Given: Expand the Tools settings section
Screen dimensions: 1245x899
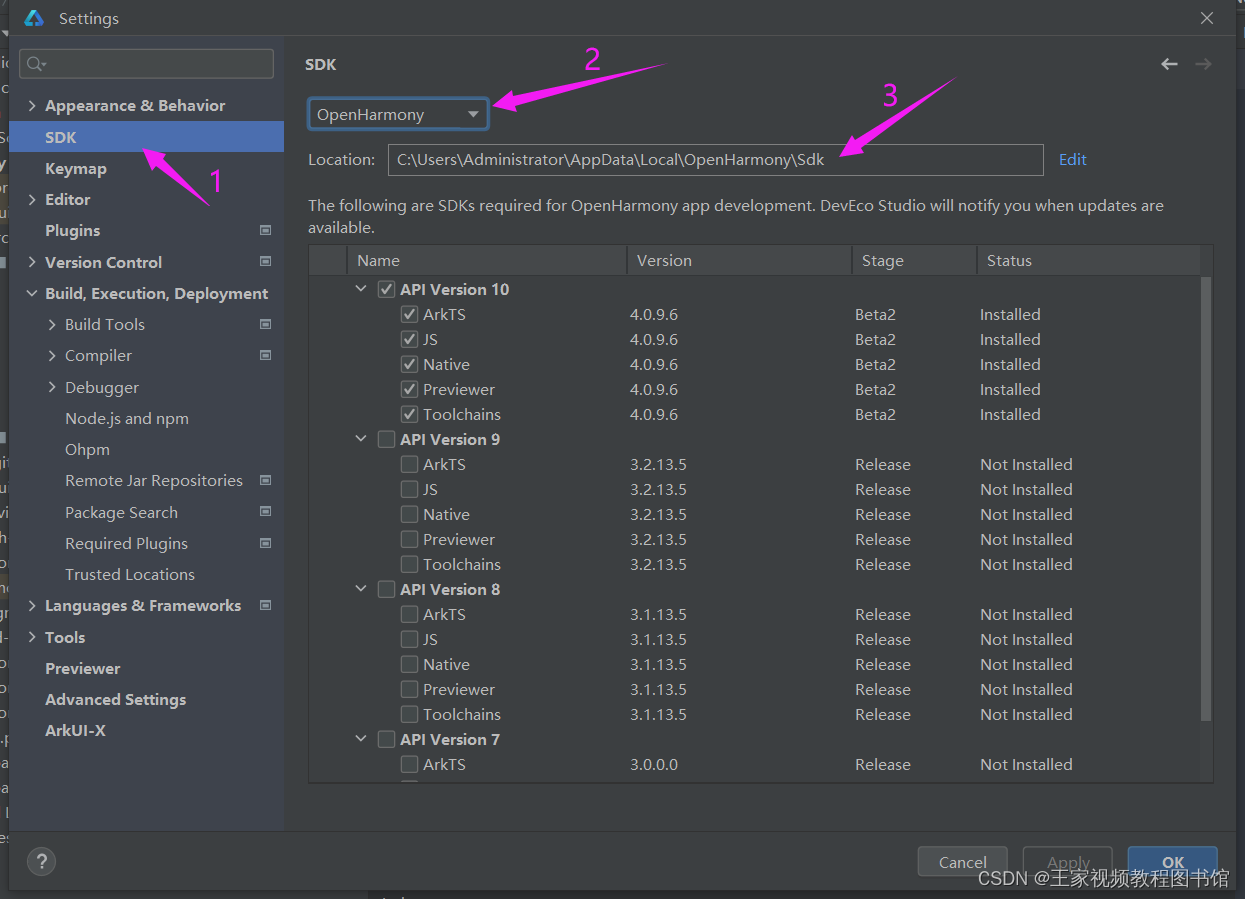Looking at the screenshot, I should point(32,637).
